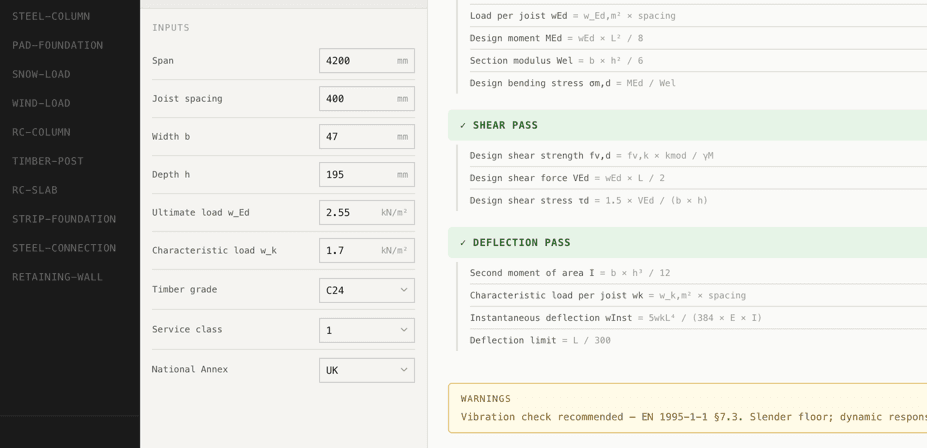
Task: Click the Joist spacing input field
Action: pos(367,98)
